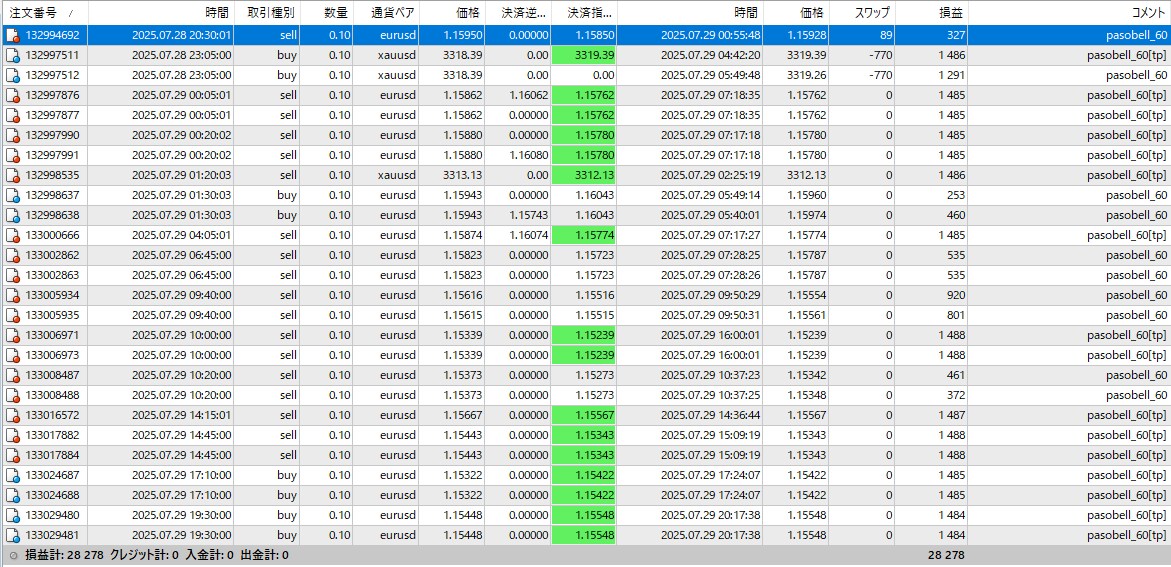Click the order icon beside 133017882
Image resolution: width=1171 pixels, height=567 pixels.
pyautogui.click(x=12, y=436)
